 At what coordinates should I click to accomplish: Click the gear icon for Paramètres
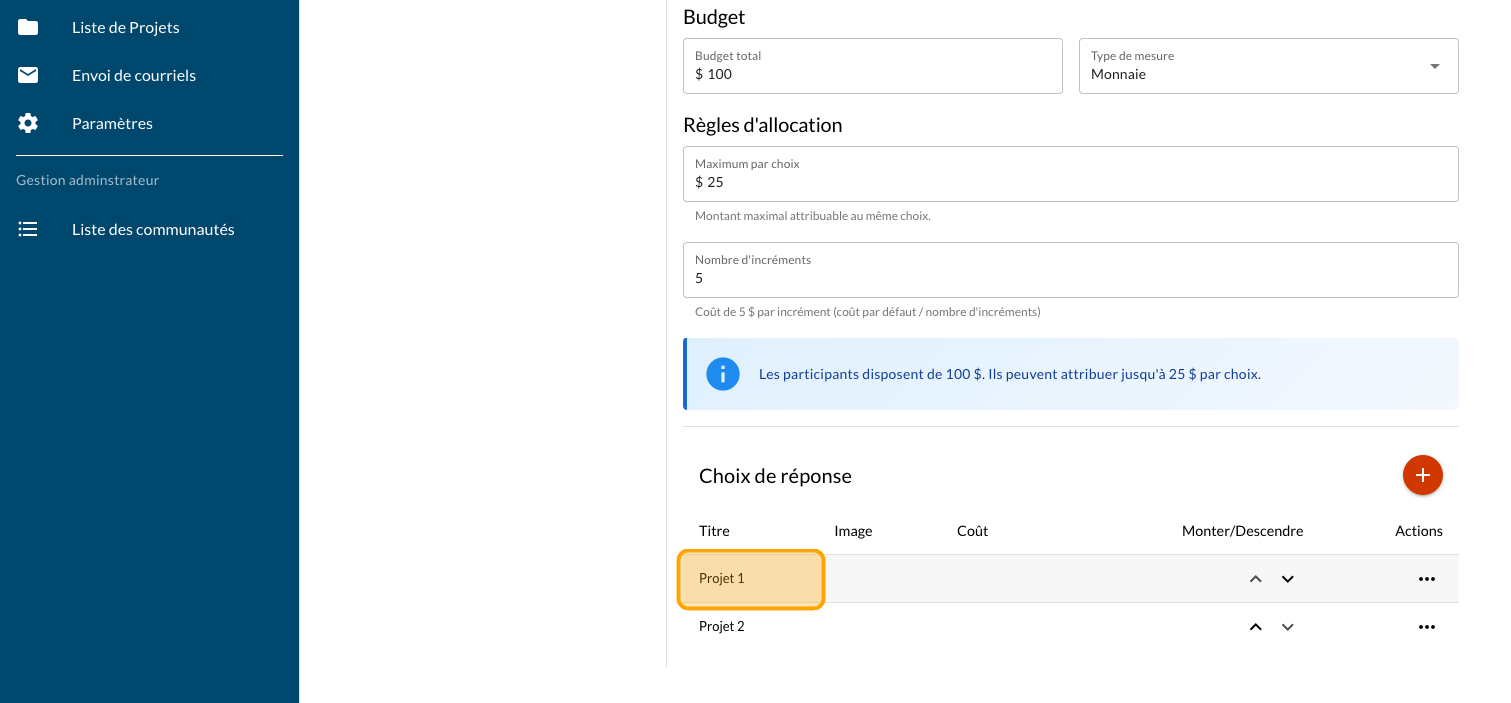pos(28,123)
